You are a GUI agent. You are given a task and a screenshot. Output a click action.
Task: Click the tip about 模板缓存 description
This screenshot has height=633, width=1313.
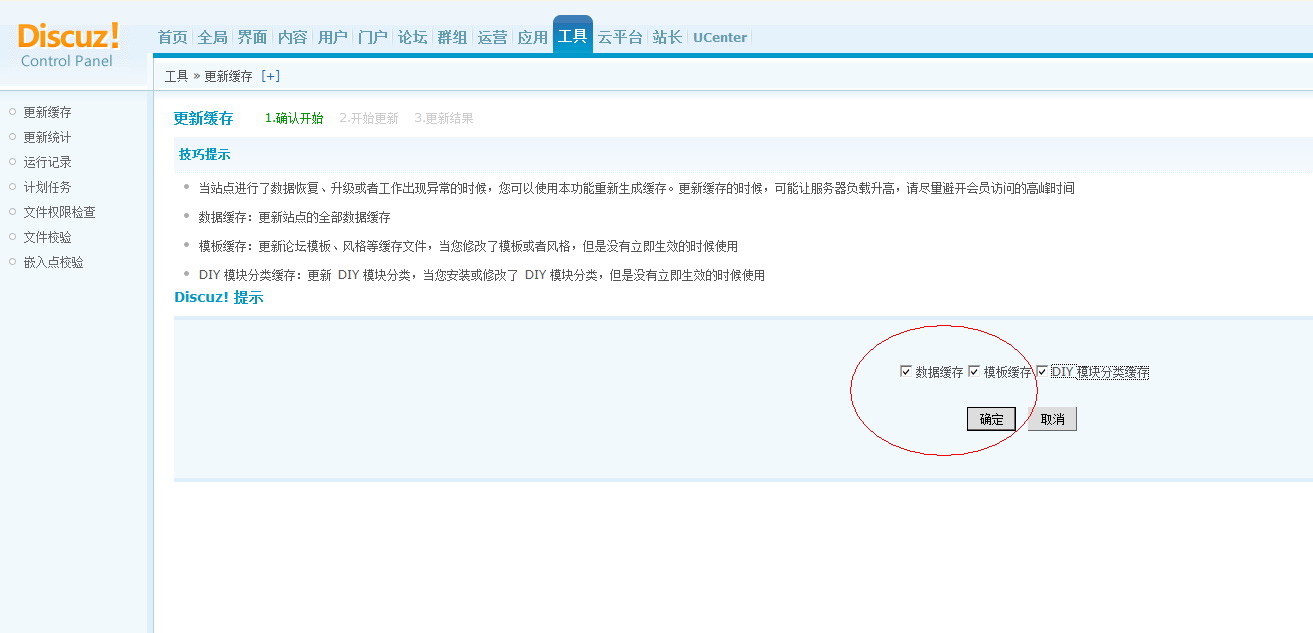[x=468, y=246]
